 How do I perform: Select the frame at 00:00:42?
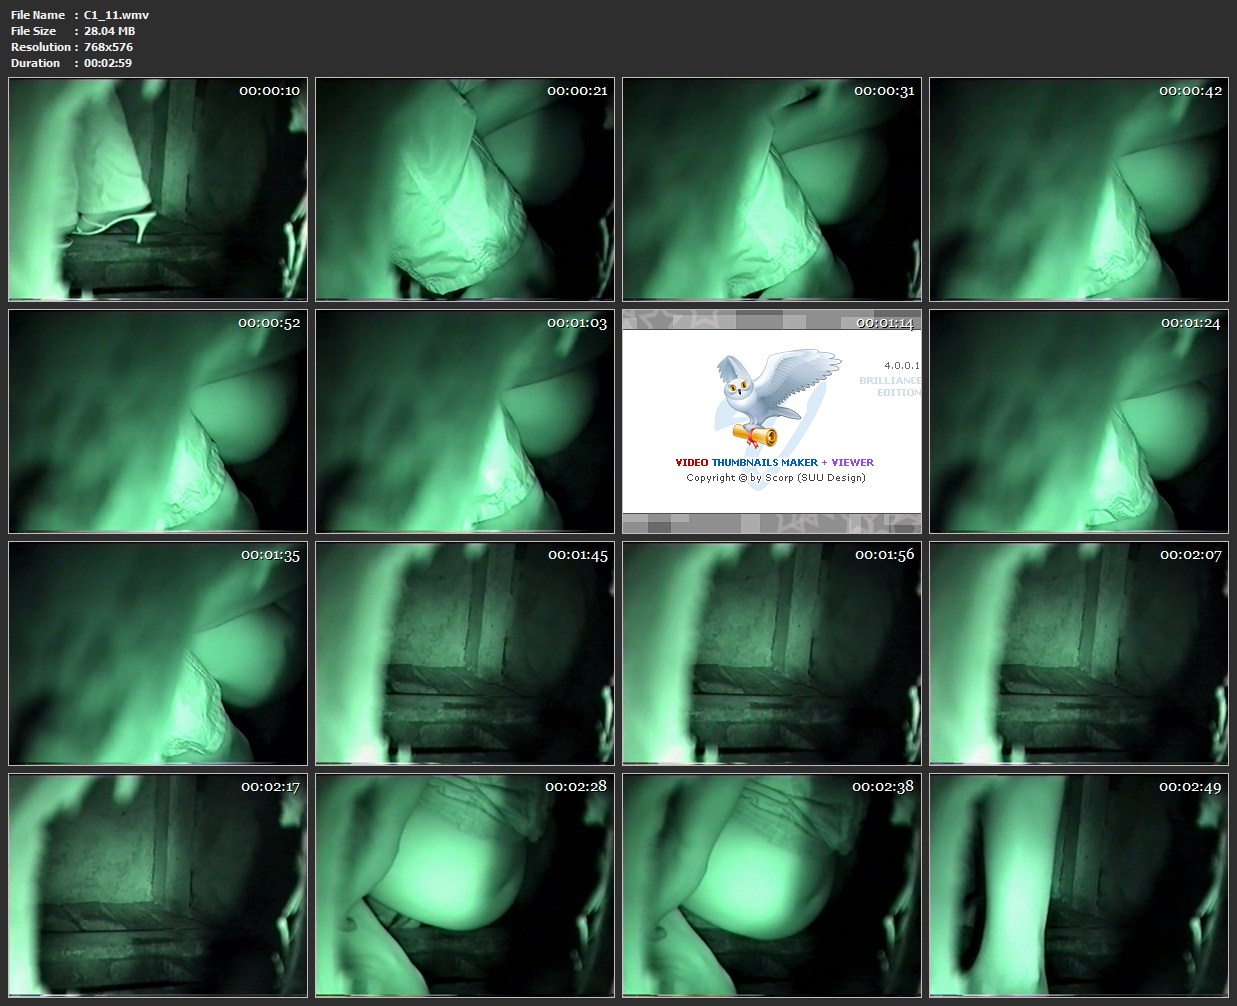click(x=1079, y=189)
